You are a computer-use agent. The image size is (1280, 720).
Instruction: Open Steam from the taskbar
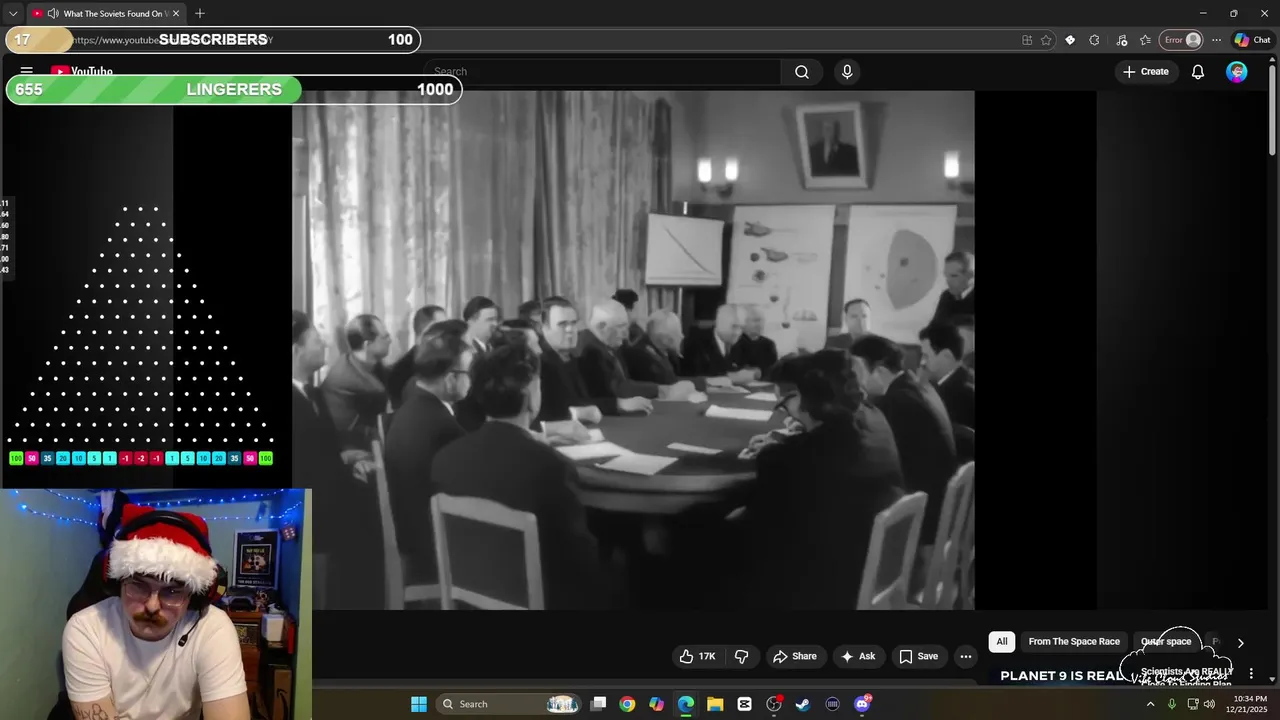point(803,704)
